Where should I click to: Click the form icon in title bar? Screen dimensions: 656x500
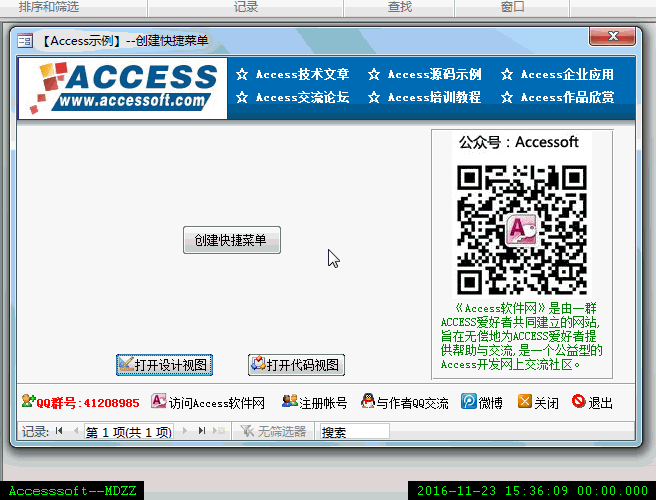click(x=25, y=41)
